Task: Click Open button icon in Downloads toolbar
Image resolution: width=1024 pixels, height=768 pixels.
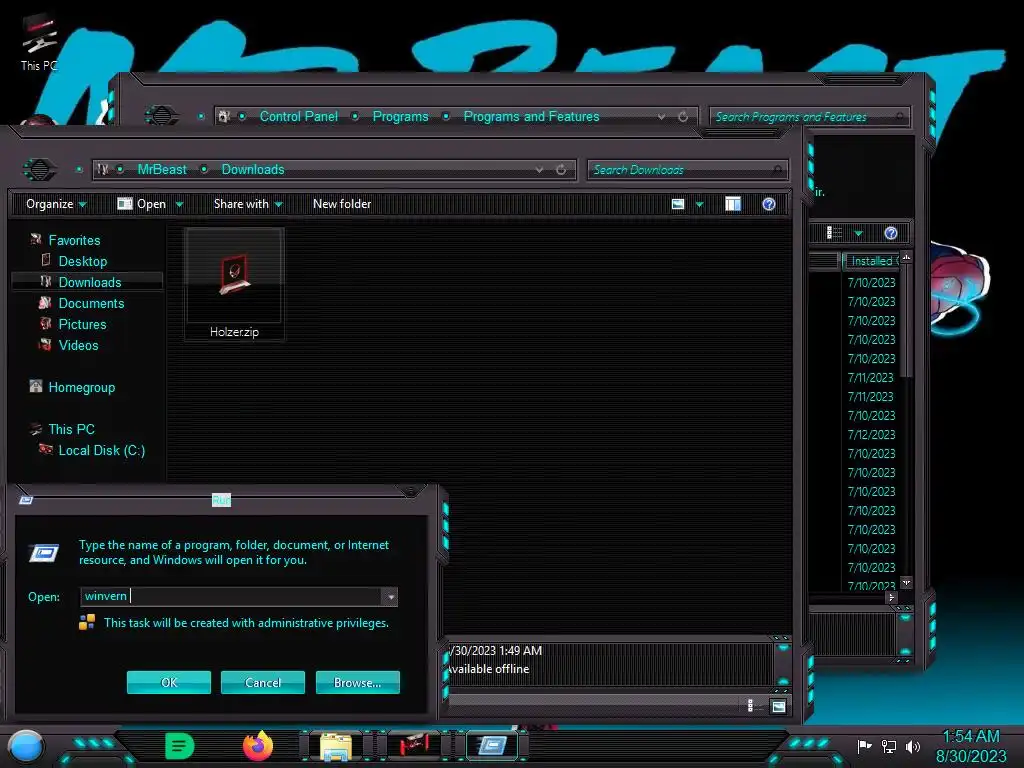Action: pos(124,204)
